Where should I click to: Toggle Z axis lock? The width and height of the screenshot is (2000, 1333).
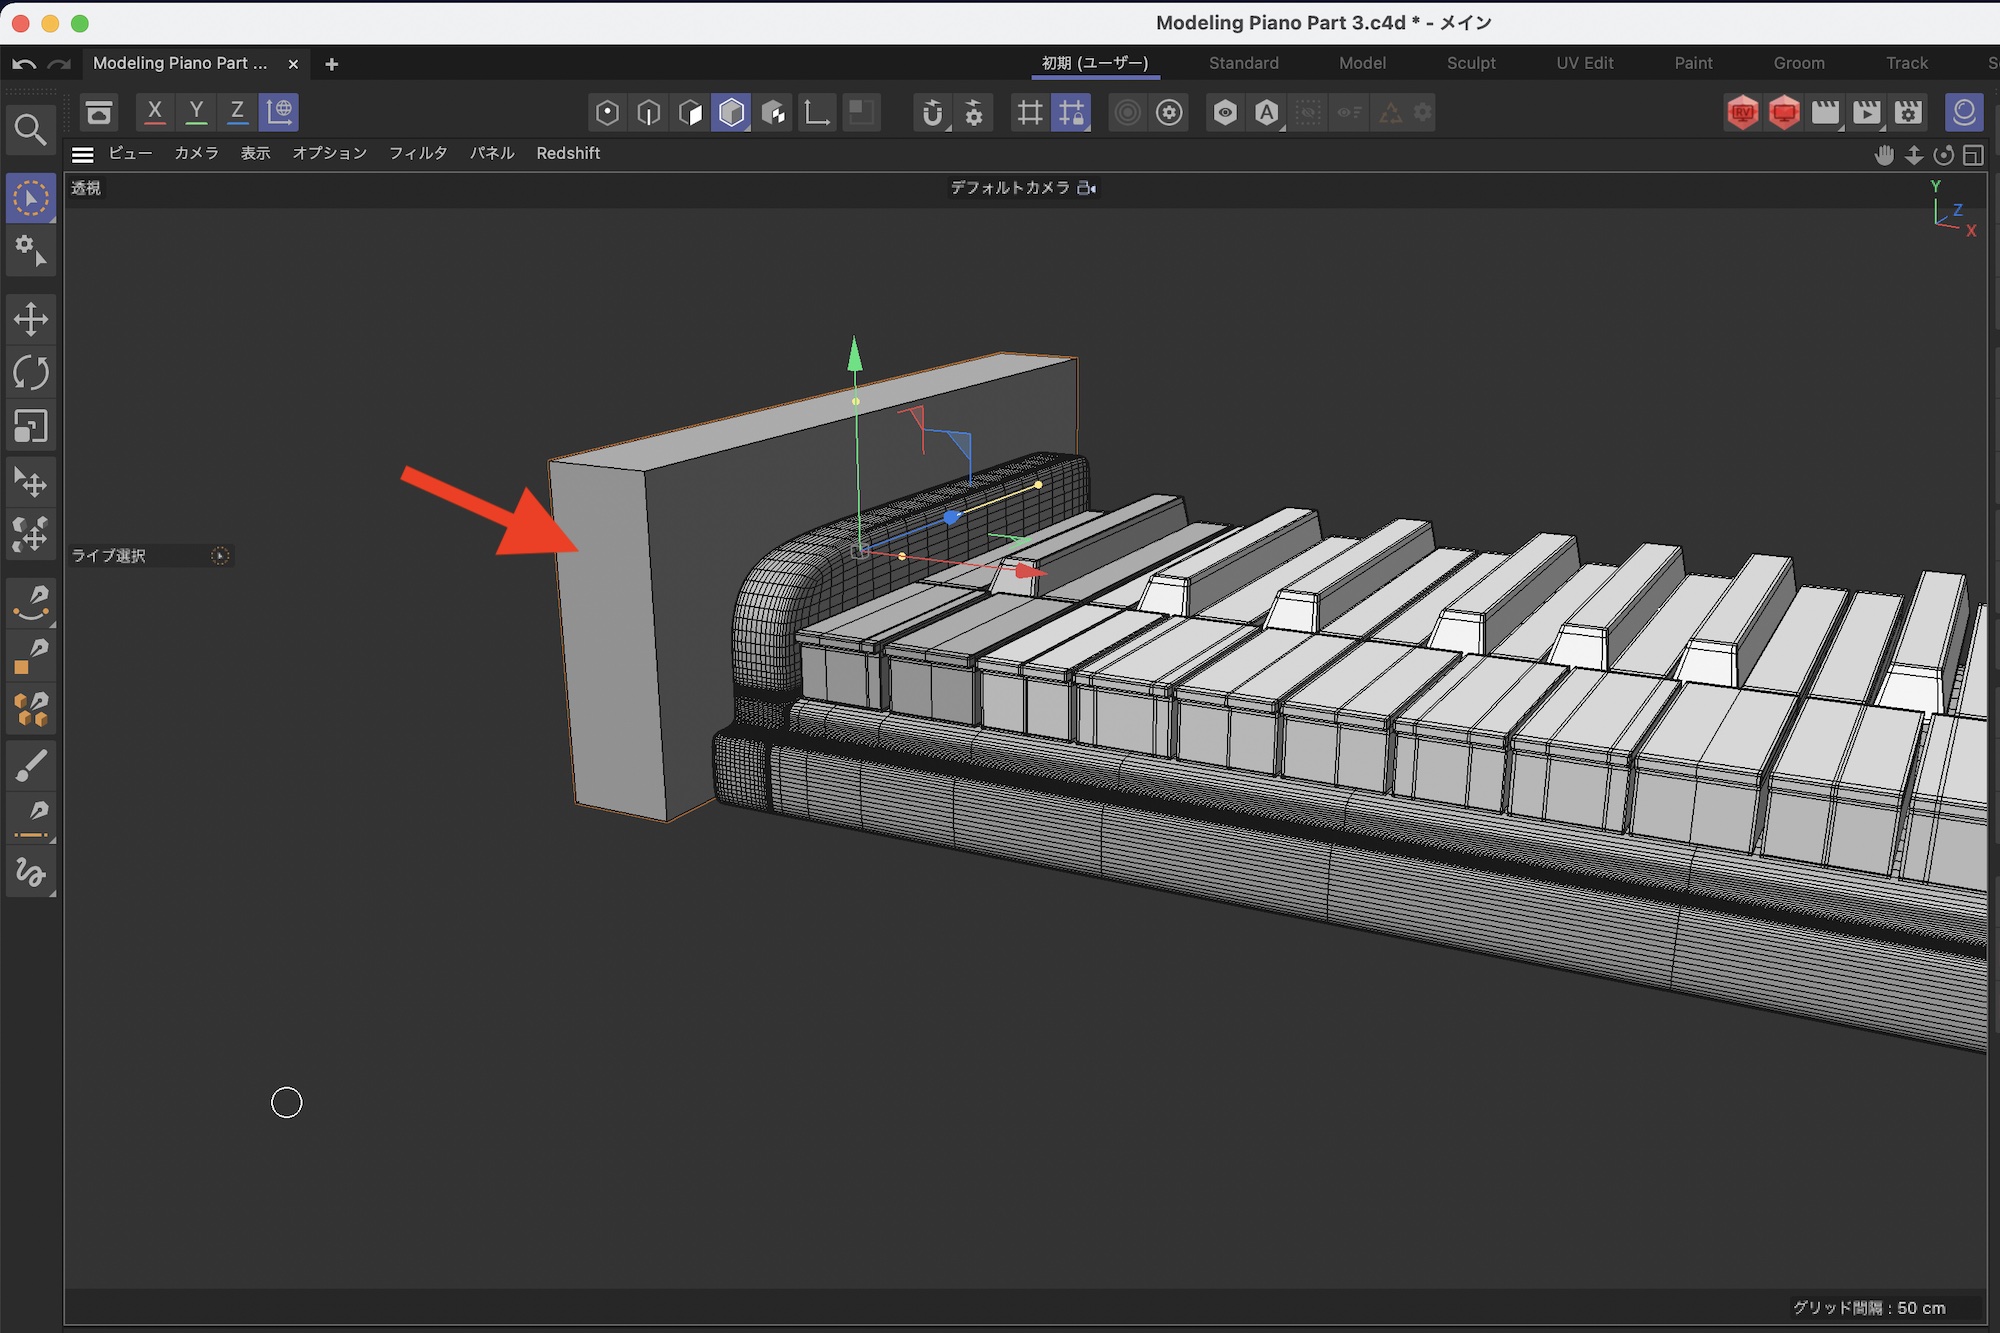click(x=237, y=112)
